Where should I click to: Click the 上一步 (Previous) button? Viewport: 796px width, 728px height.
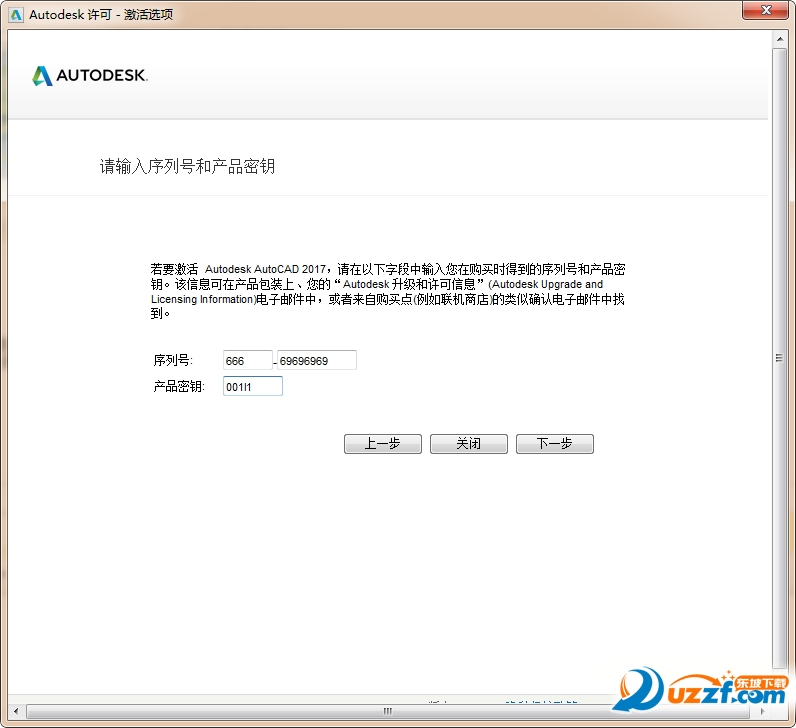(x=383, y=444)
